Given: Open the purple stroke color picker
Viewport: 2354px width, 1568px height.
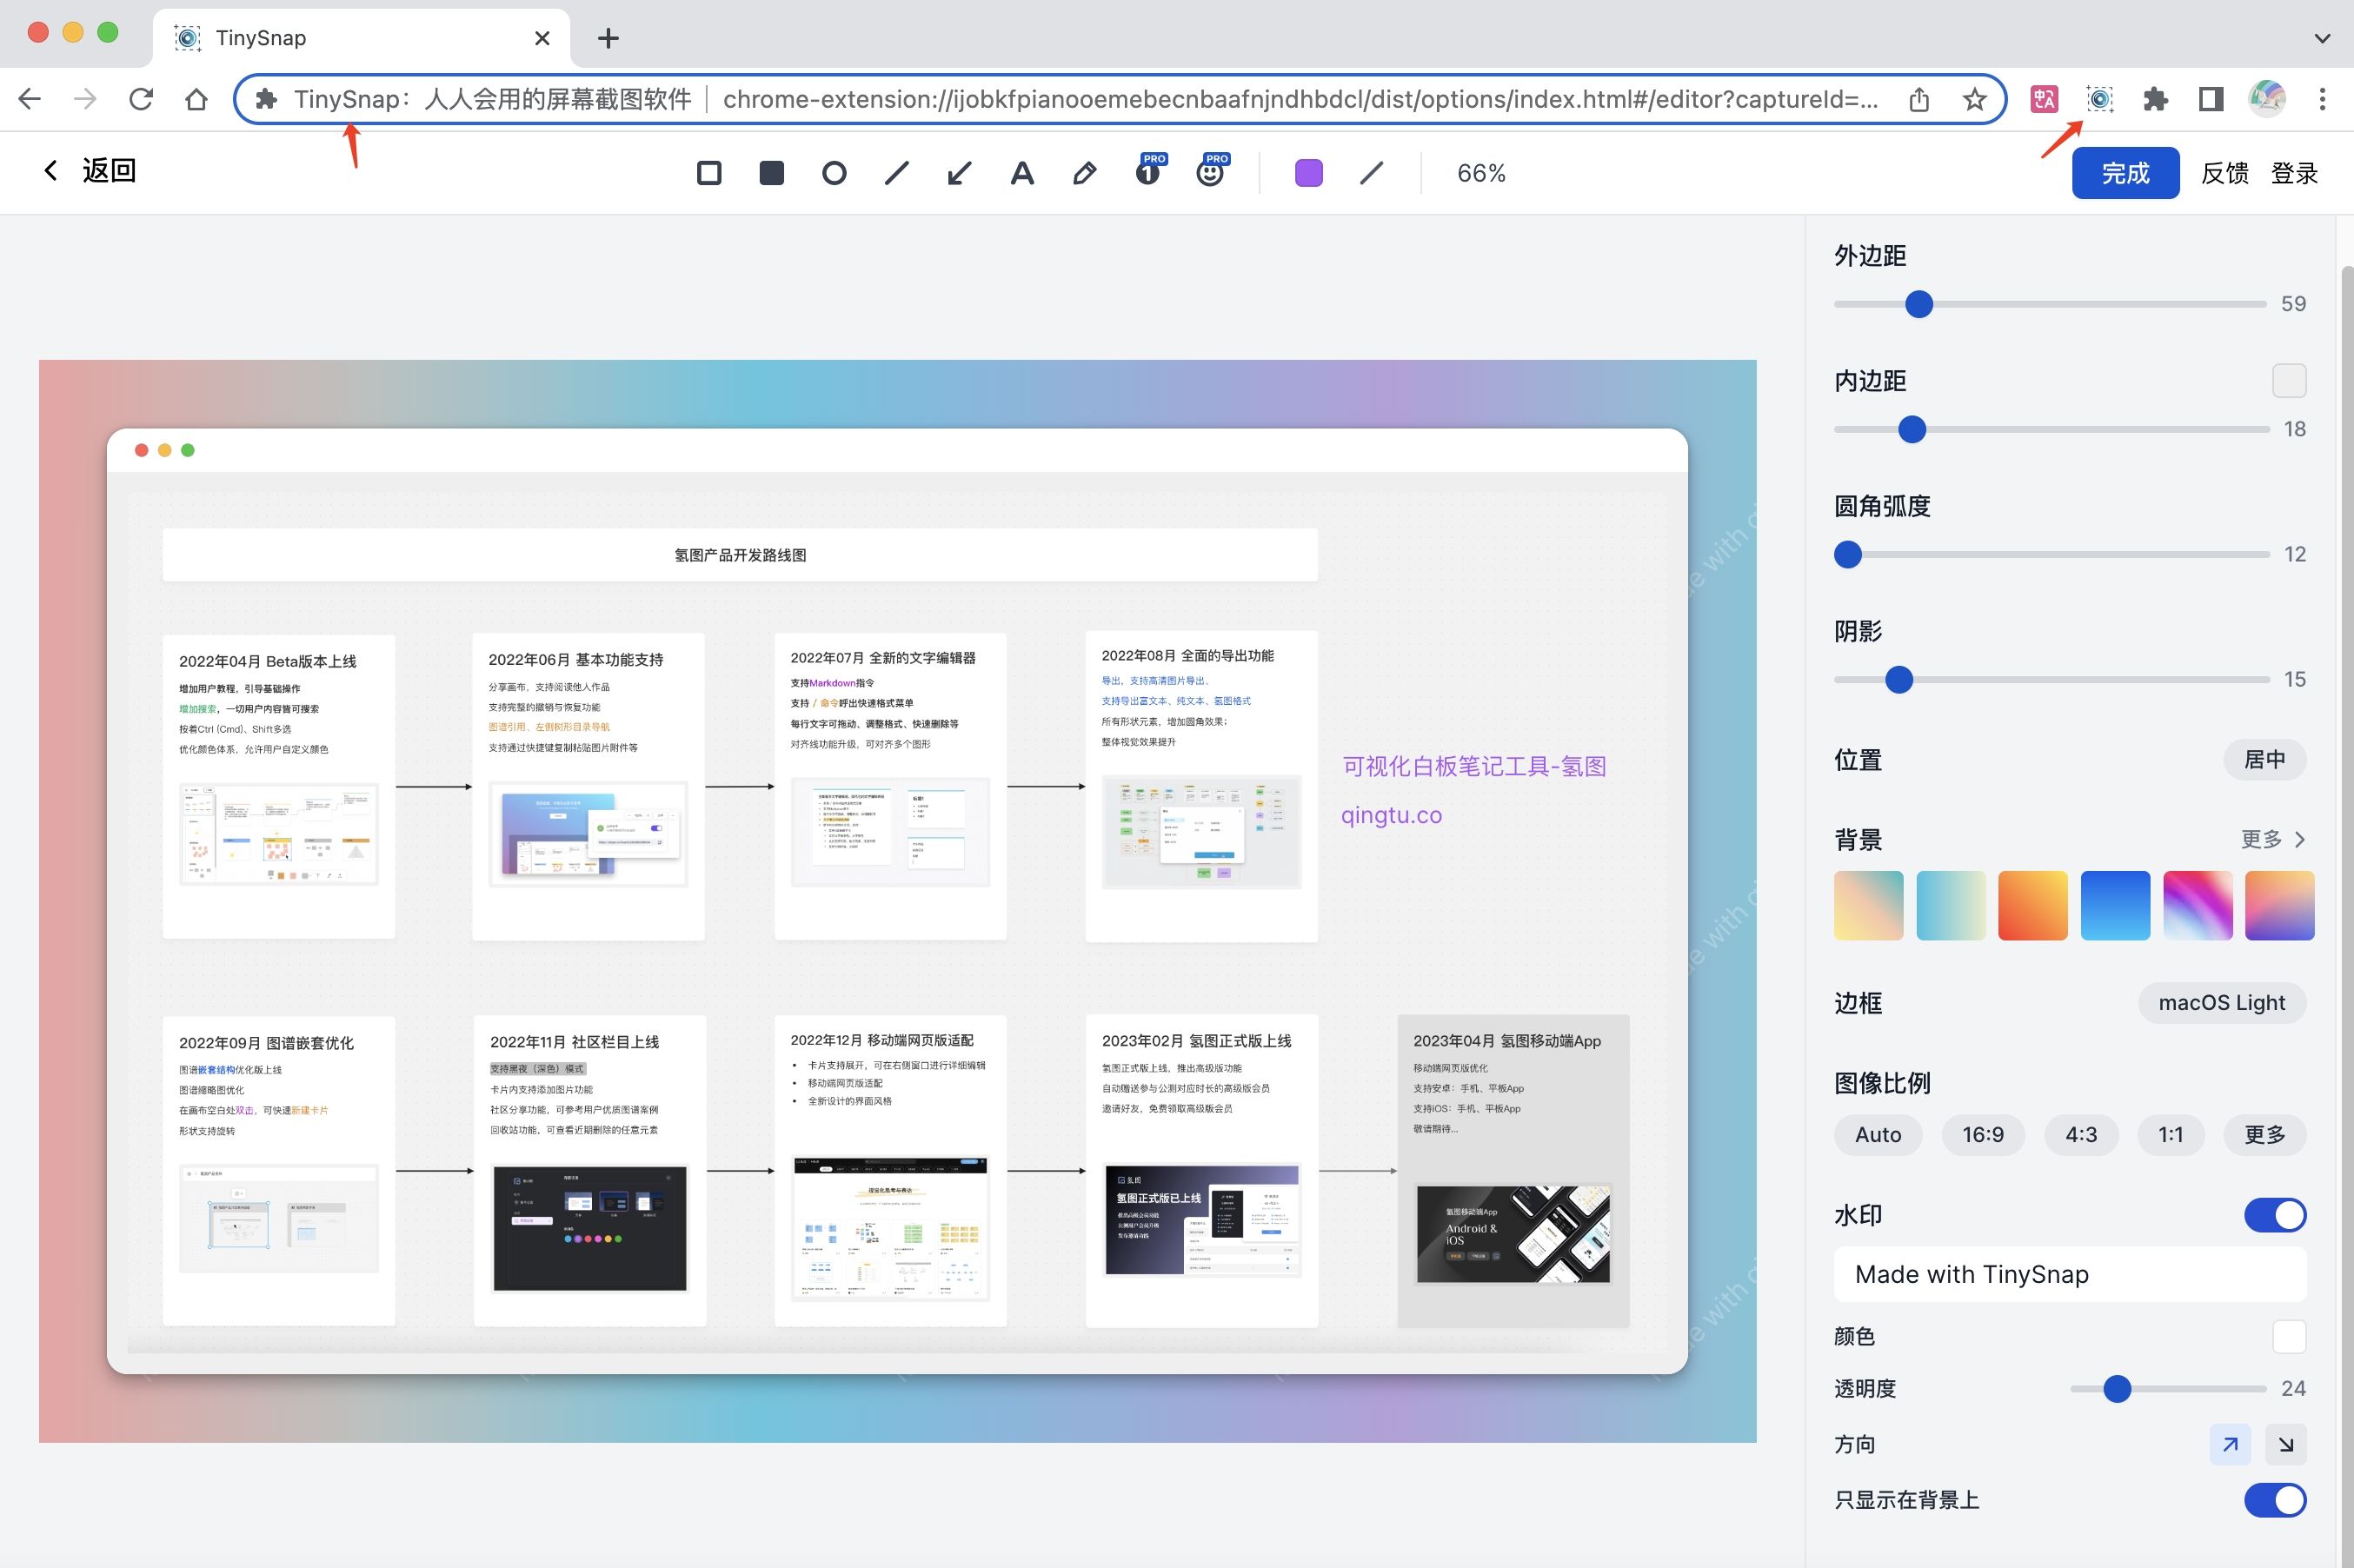Looking at the screenshot, I should 1308,173.
